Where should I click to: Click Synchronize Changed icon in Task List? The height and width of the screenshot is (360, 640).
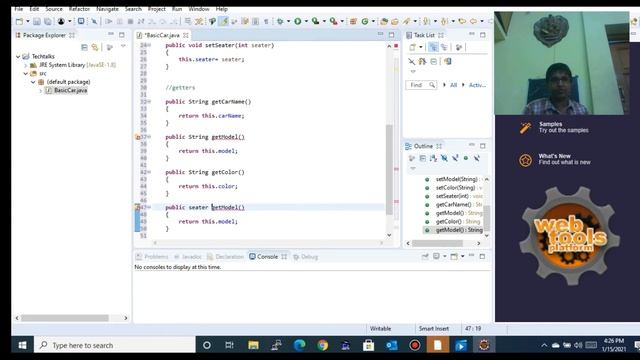click(x=448, y=62)
